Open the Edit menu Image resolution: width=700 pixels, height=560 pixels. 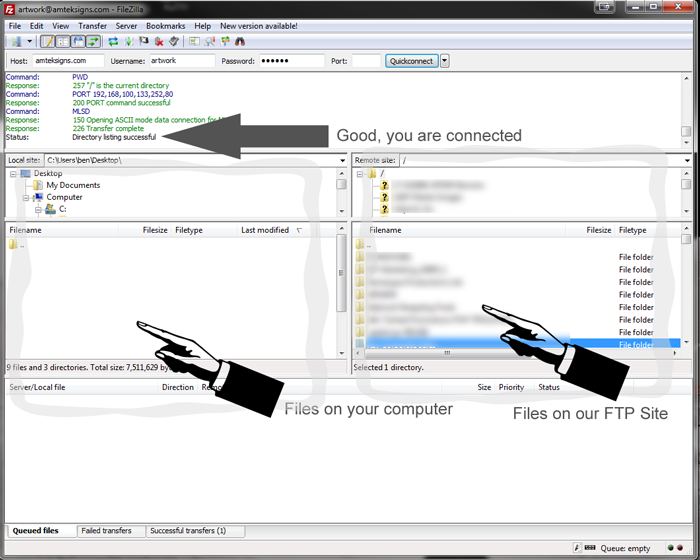[37, 26]
